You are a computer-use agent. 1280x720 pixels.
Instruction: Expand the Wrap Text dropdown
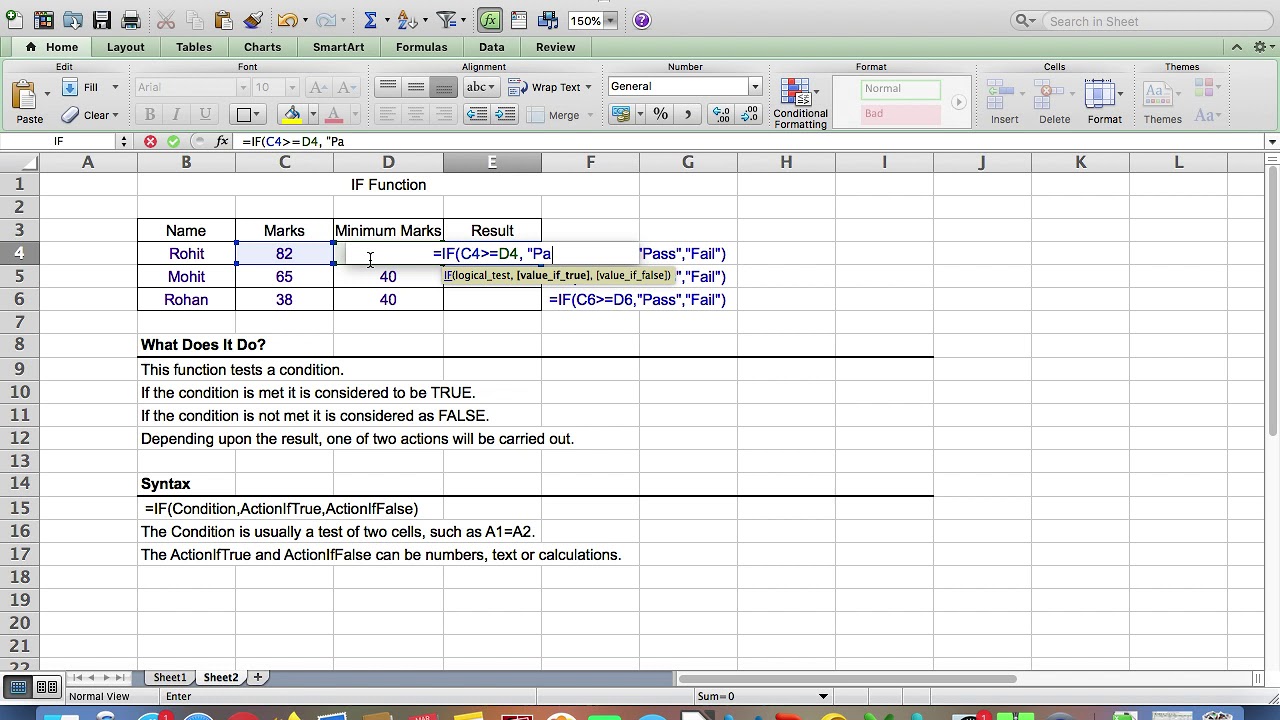point(588,87)
